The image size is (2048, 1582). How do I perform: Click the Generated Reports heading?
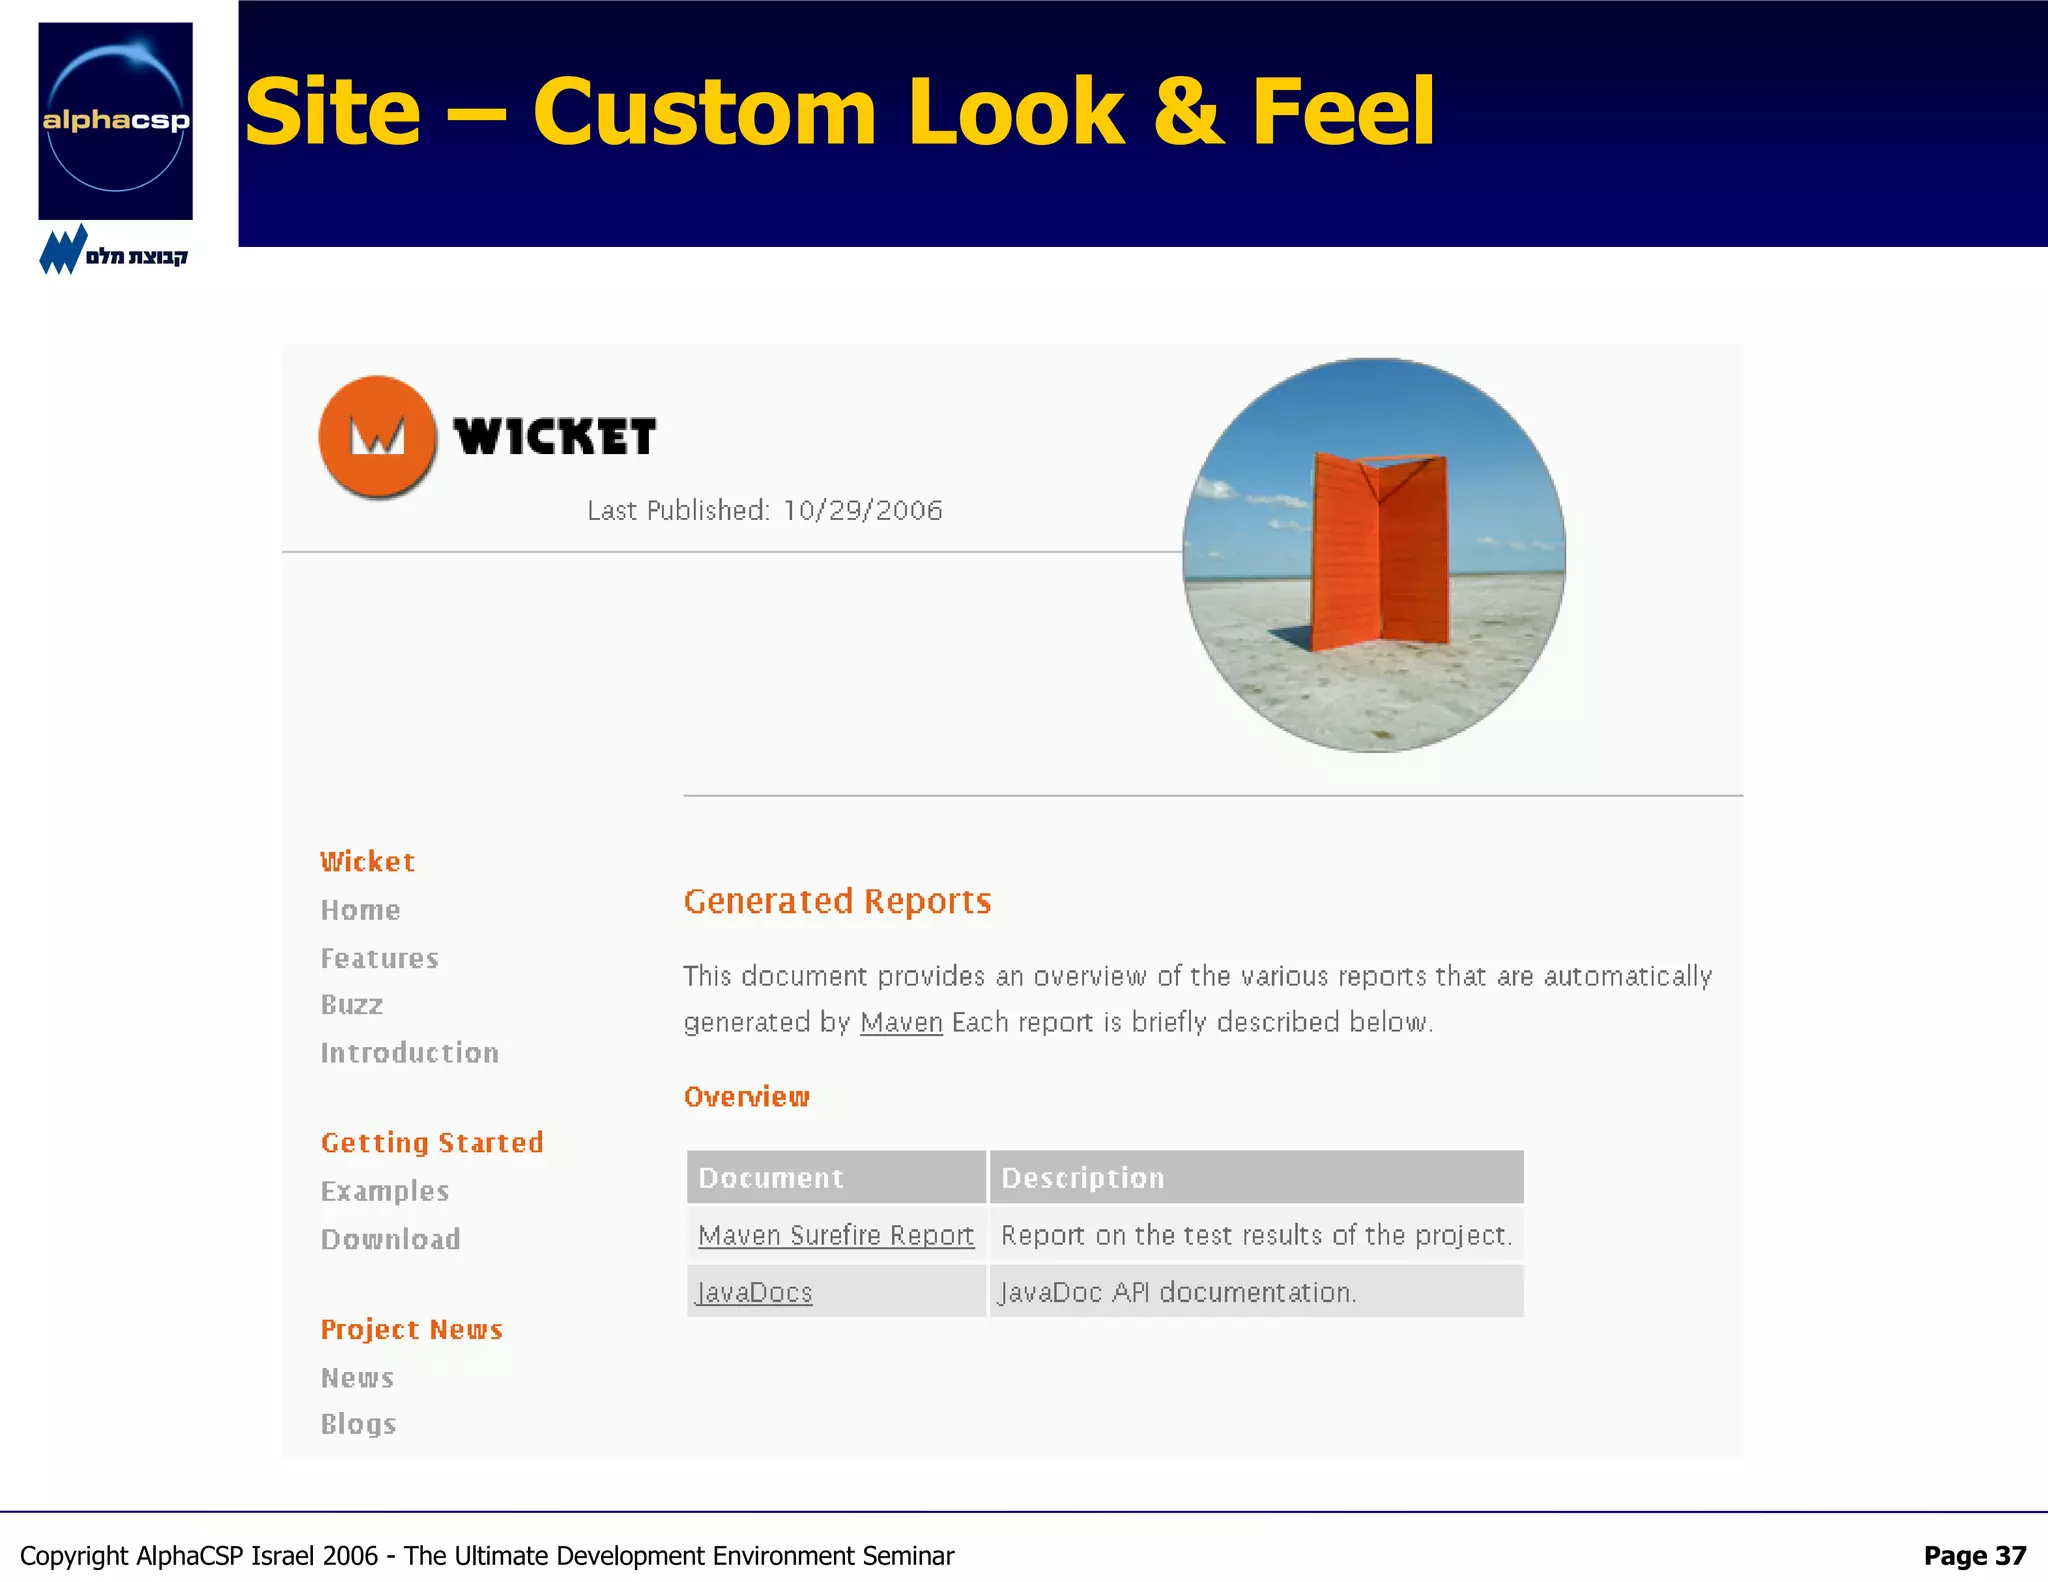tap(837, 901)
